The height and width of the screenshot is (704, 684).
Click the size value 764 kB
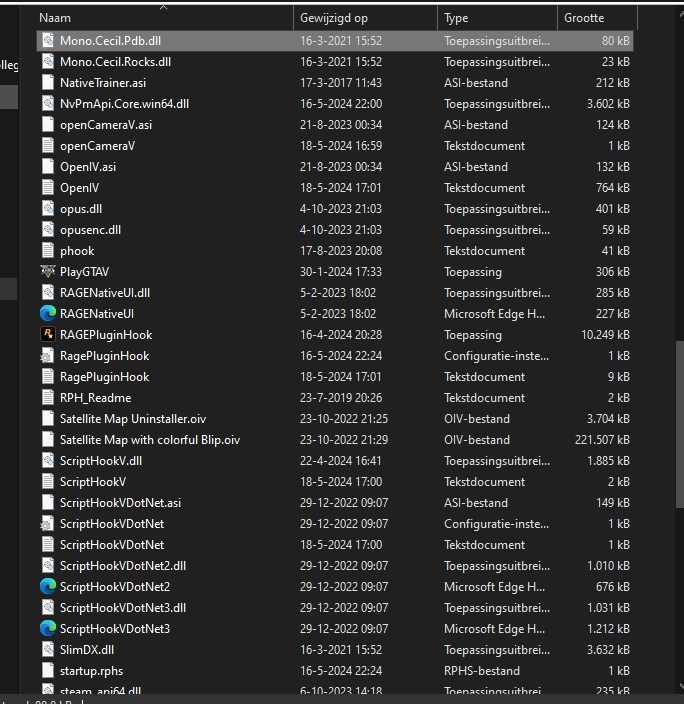pyautogui.click(x=613, y=188)
